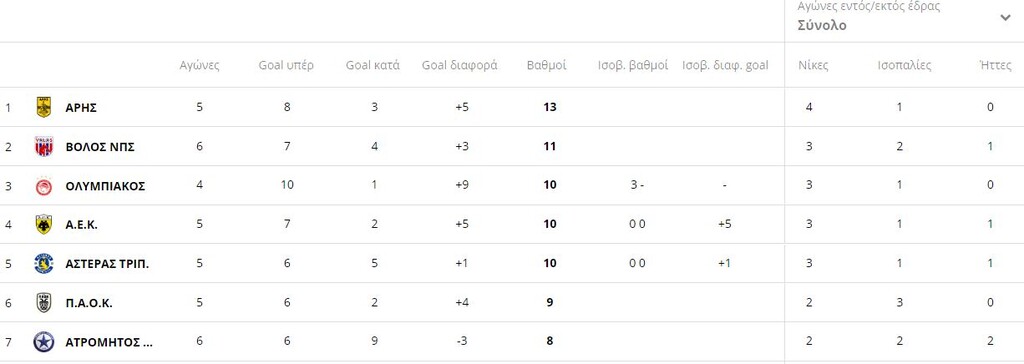The image size is (1024, 364).
Task: Click the Ισοπαλίες column header
Action: click(904, 65)
